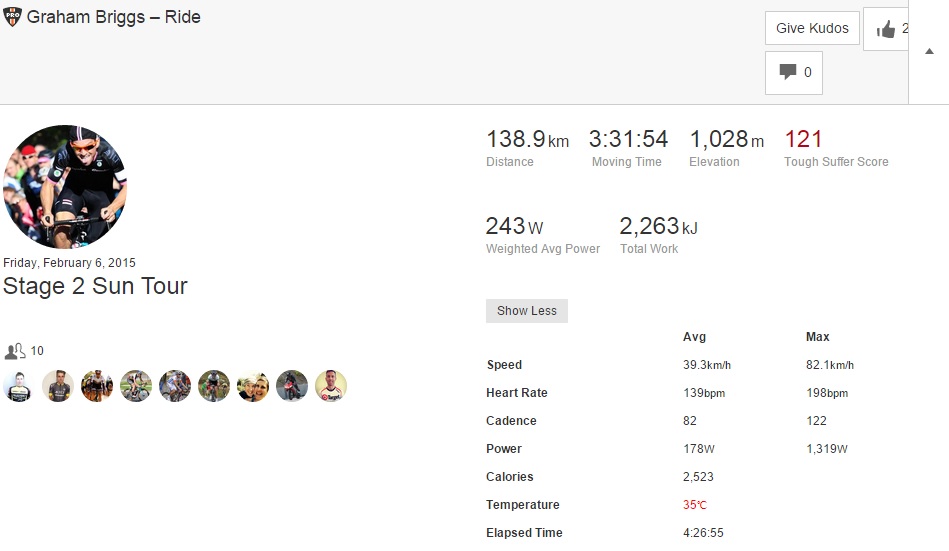
Task: Click the 138.9 km Distance stat
Action: click(x=527, y=140)
